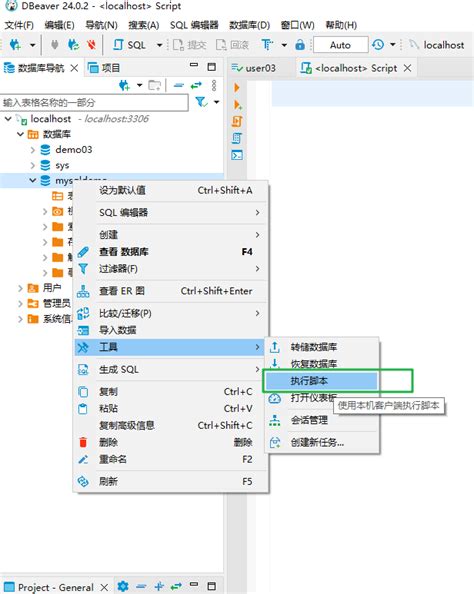This screenshot has width=474, height=594.
Task: Minimize the navigator panel
Action: coord(194,66)
